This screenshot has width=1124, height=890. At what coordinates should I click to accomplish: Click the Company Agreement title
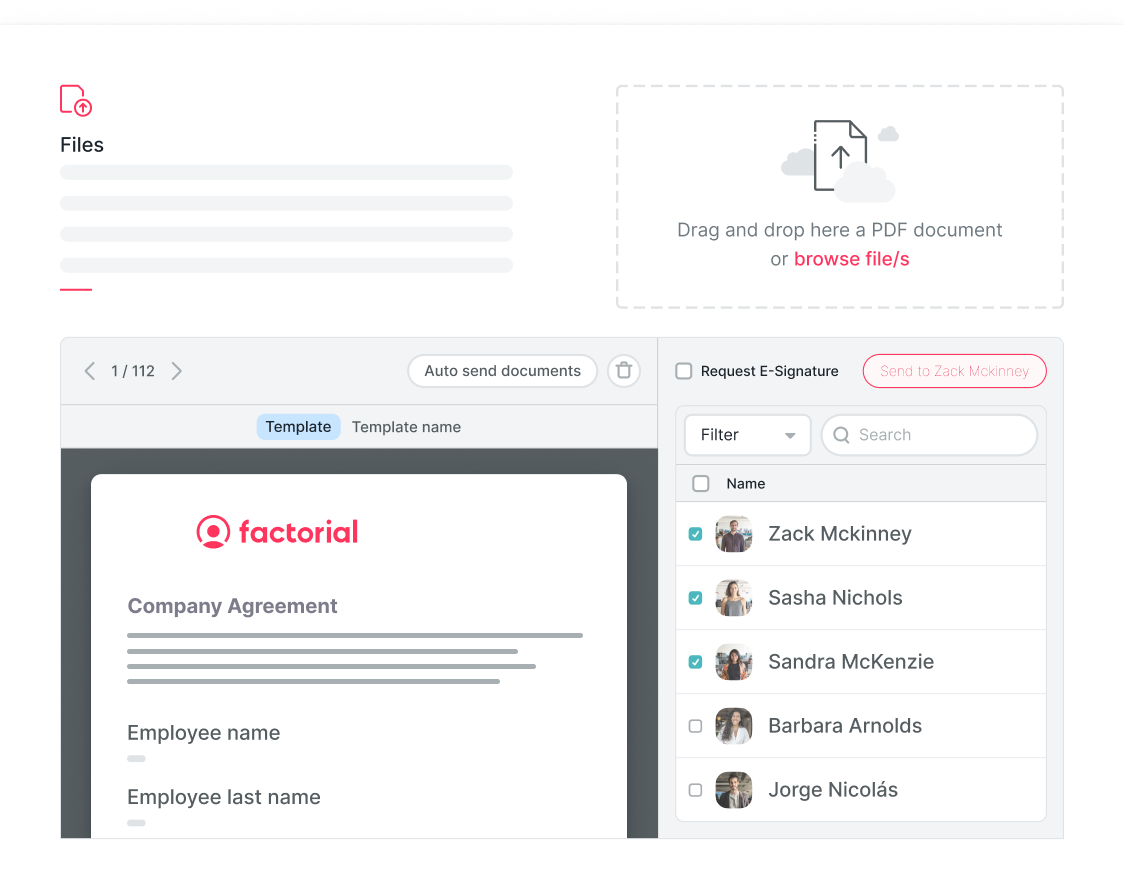[232, 606]
